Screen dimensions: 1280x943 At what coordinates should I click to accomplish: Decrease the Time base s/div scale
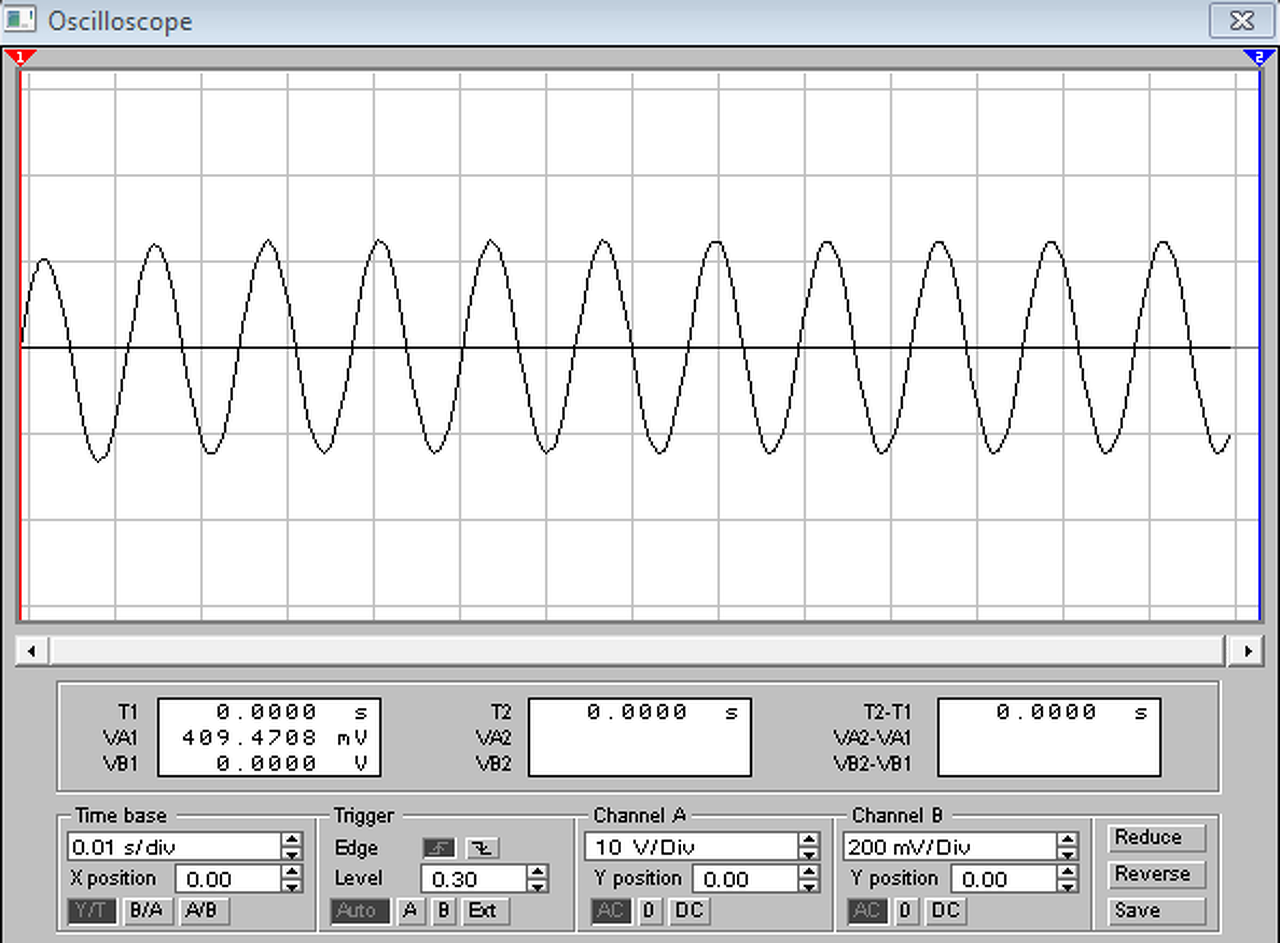(x=292, y=854)
